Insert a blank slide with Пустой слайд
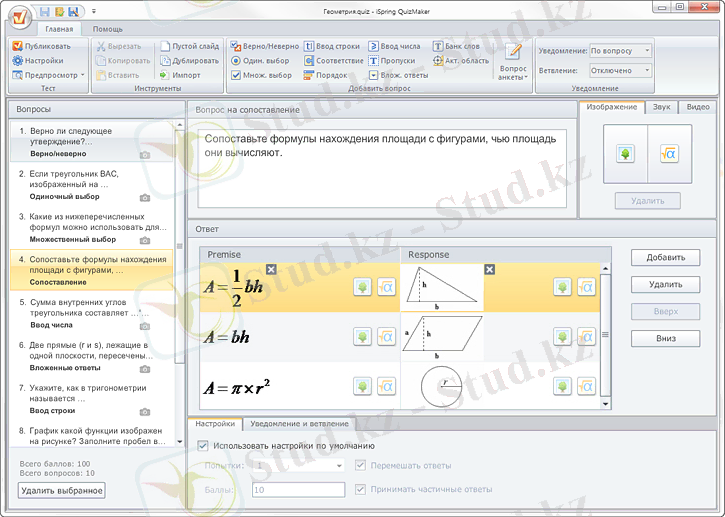Viewport: 725px width, 517px height. (189, 46)
